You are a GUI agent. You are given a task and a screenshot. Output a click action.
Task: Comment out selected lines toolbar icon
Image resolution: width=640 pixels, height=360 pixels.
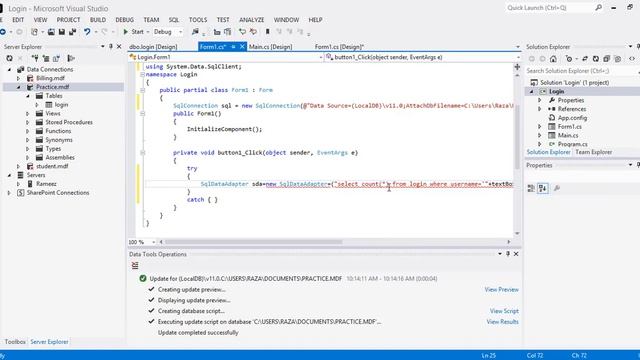point(217,32)
